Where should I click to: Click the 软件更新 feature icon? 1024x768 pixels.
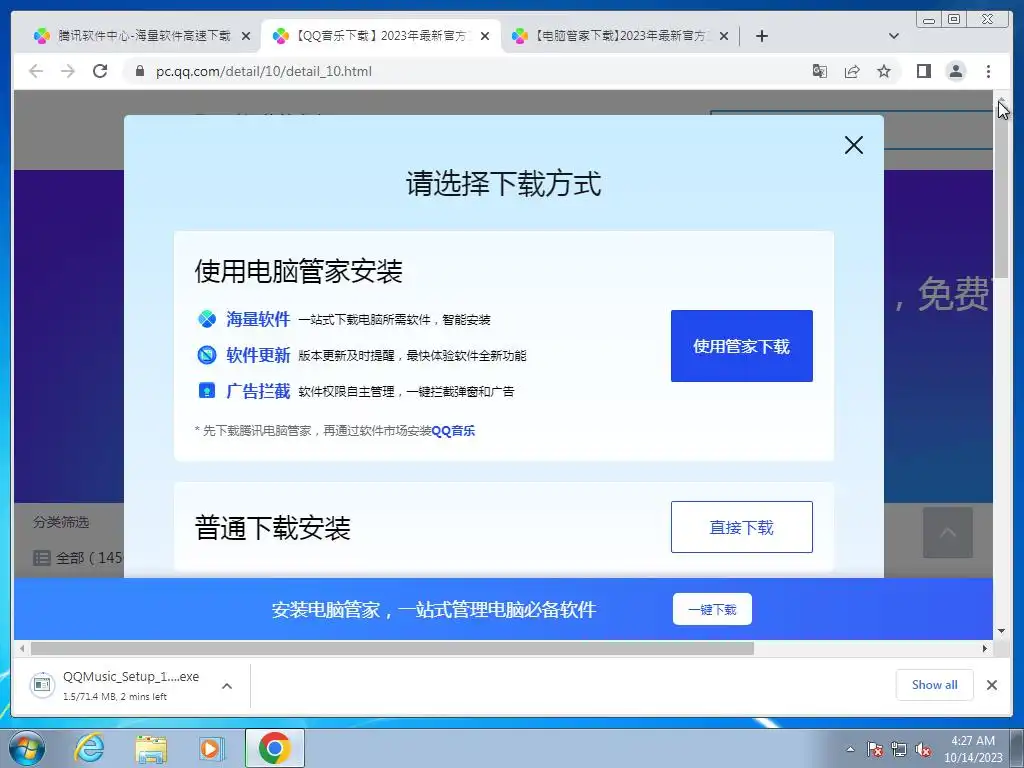(x=207, y=355)
